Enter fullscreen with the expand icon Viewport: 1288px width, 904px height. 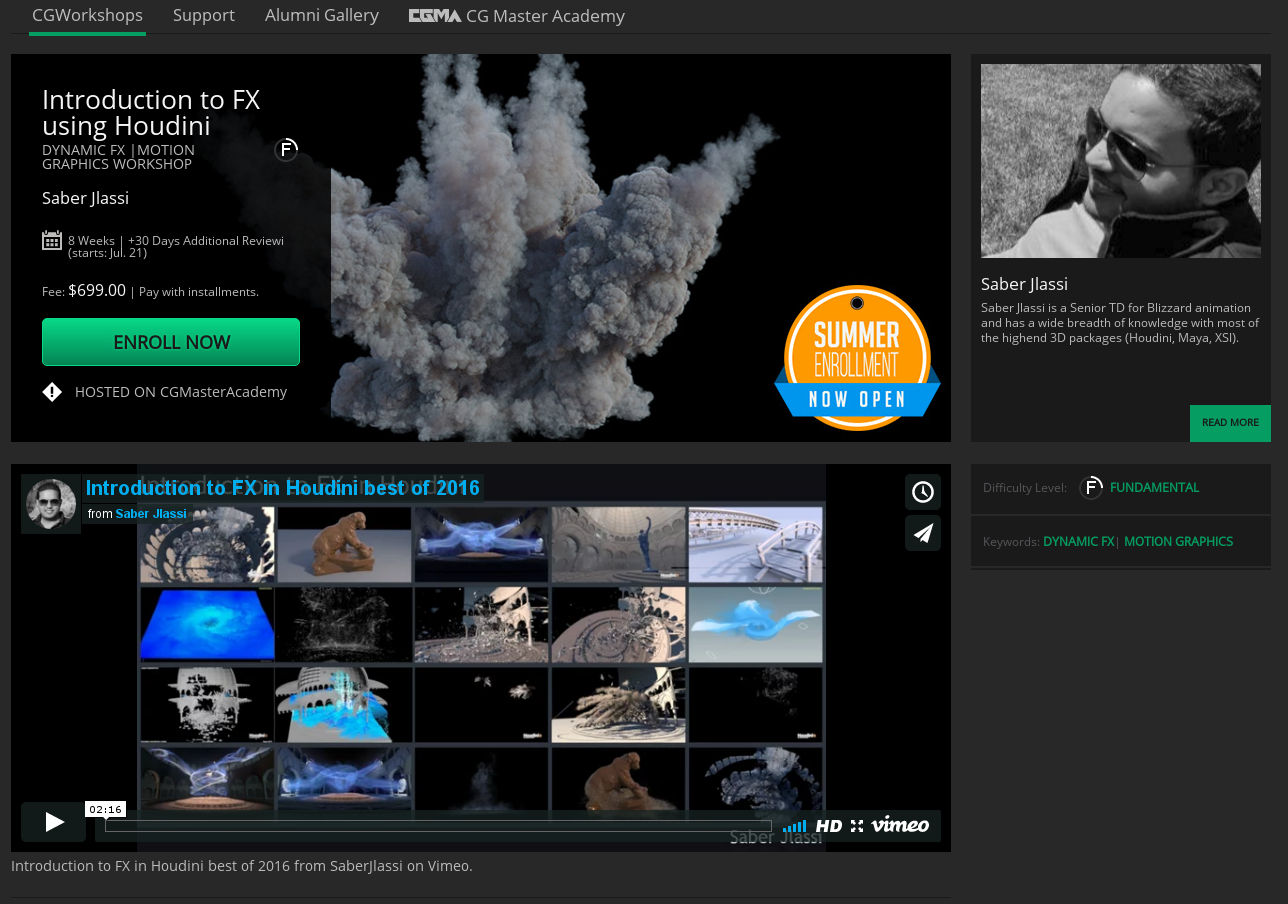point(857,826)
